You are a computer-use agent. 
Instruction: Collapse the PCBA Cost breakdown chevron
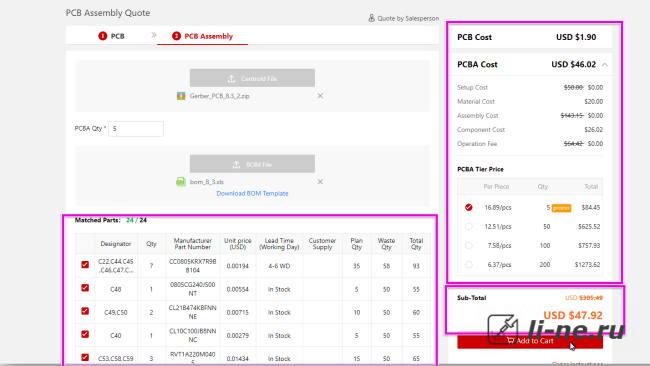(605, 65)
